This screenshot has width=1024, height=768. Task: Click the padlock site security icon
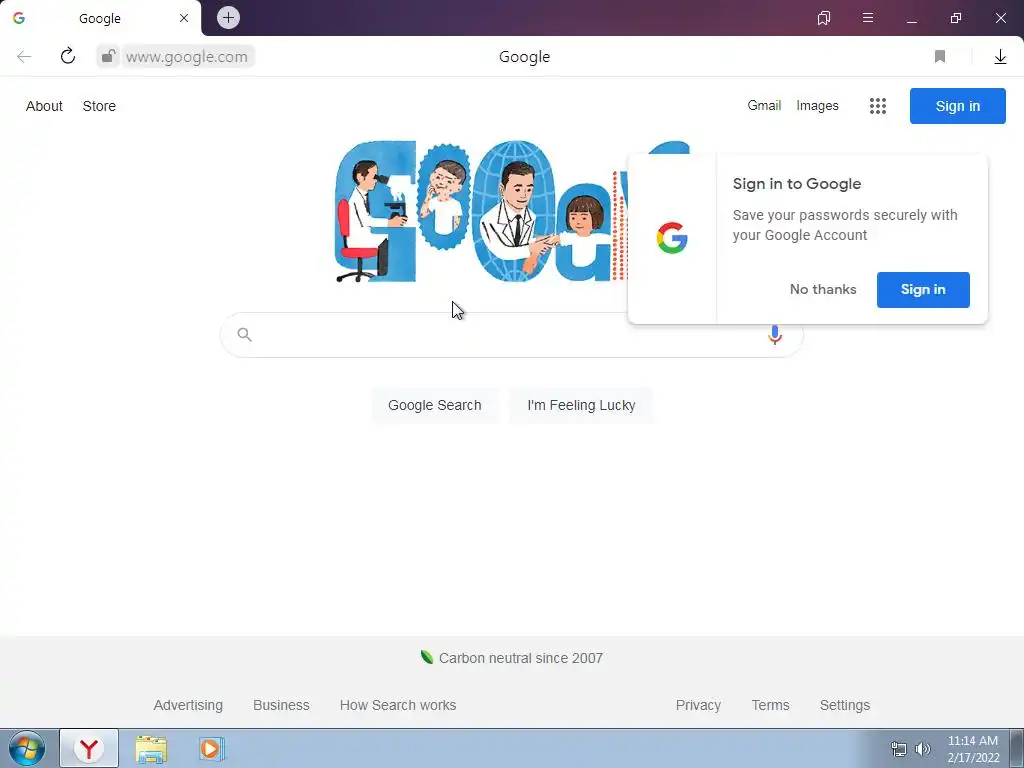(x=108, y=56)
